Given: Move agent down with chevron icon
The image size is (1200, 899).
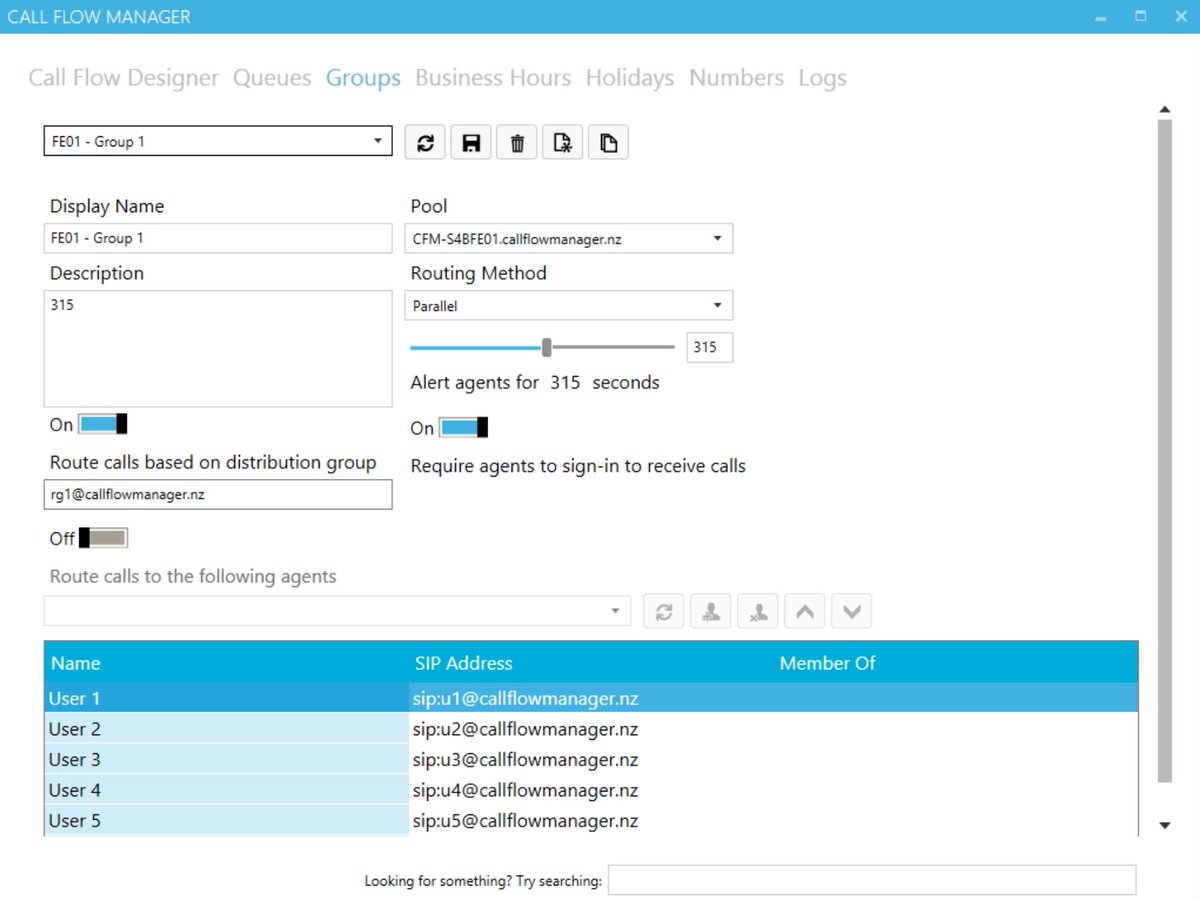Looking at the screenshot, I should 852,611.
